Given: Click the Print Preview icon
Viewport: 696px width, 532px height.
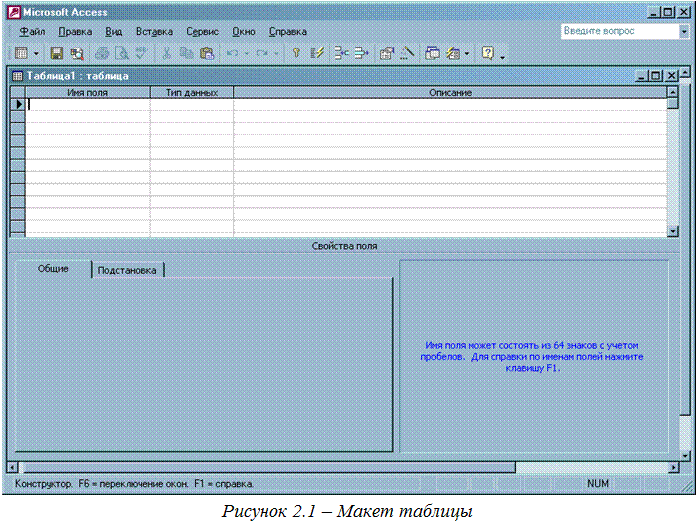Looking at the screenshot, I should [122, 54].
